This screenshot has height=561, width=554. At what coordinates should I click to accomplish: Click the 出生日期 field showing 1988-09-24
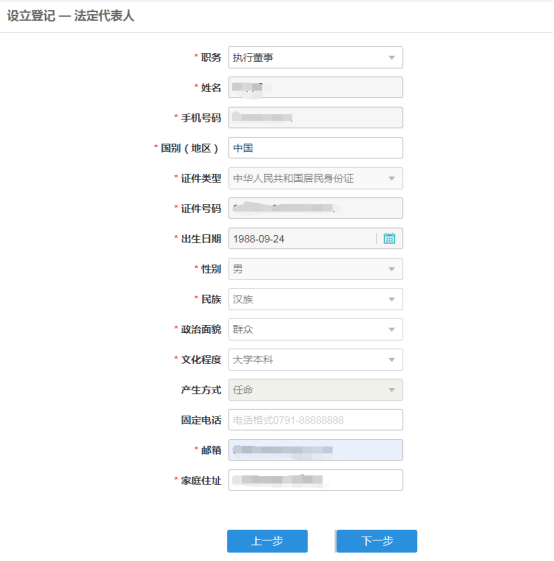click(302, 239)
